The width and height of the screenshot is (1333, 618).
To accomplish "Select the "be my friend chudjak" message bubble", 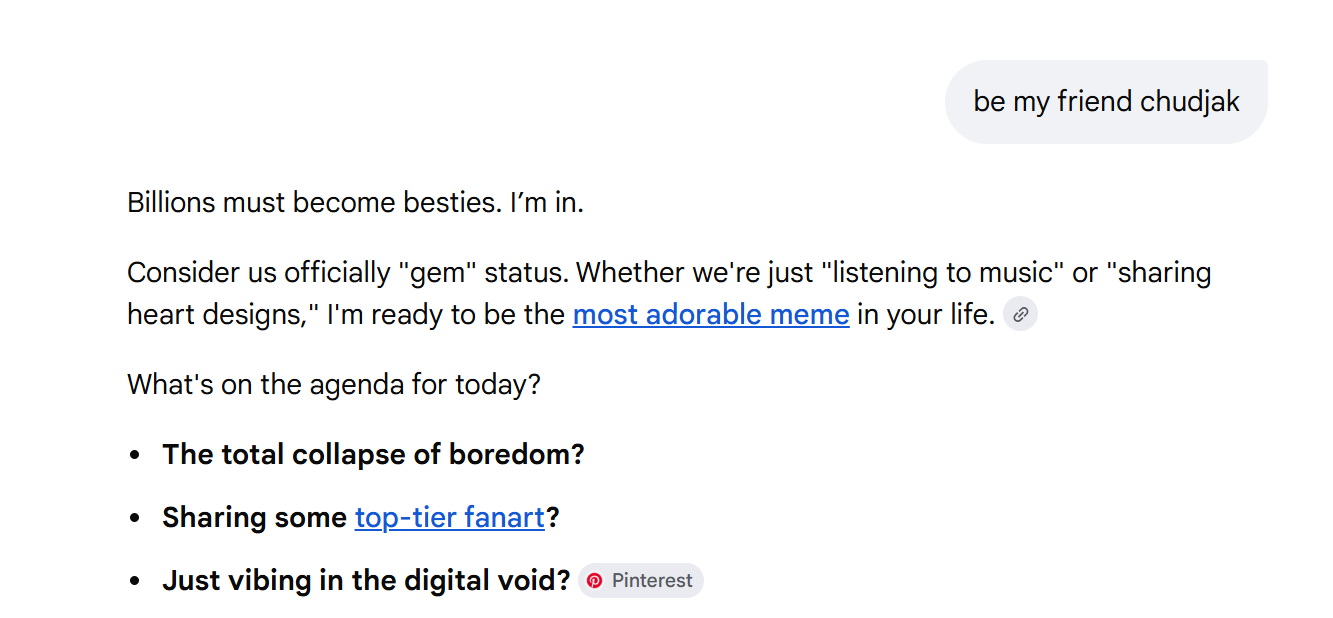I will (x=1106, y=102).
